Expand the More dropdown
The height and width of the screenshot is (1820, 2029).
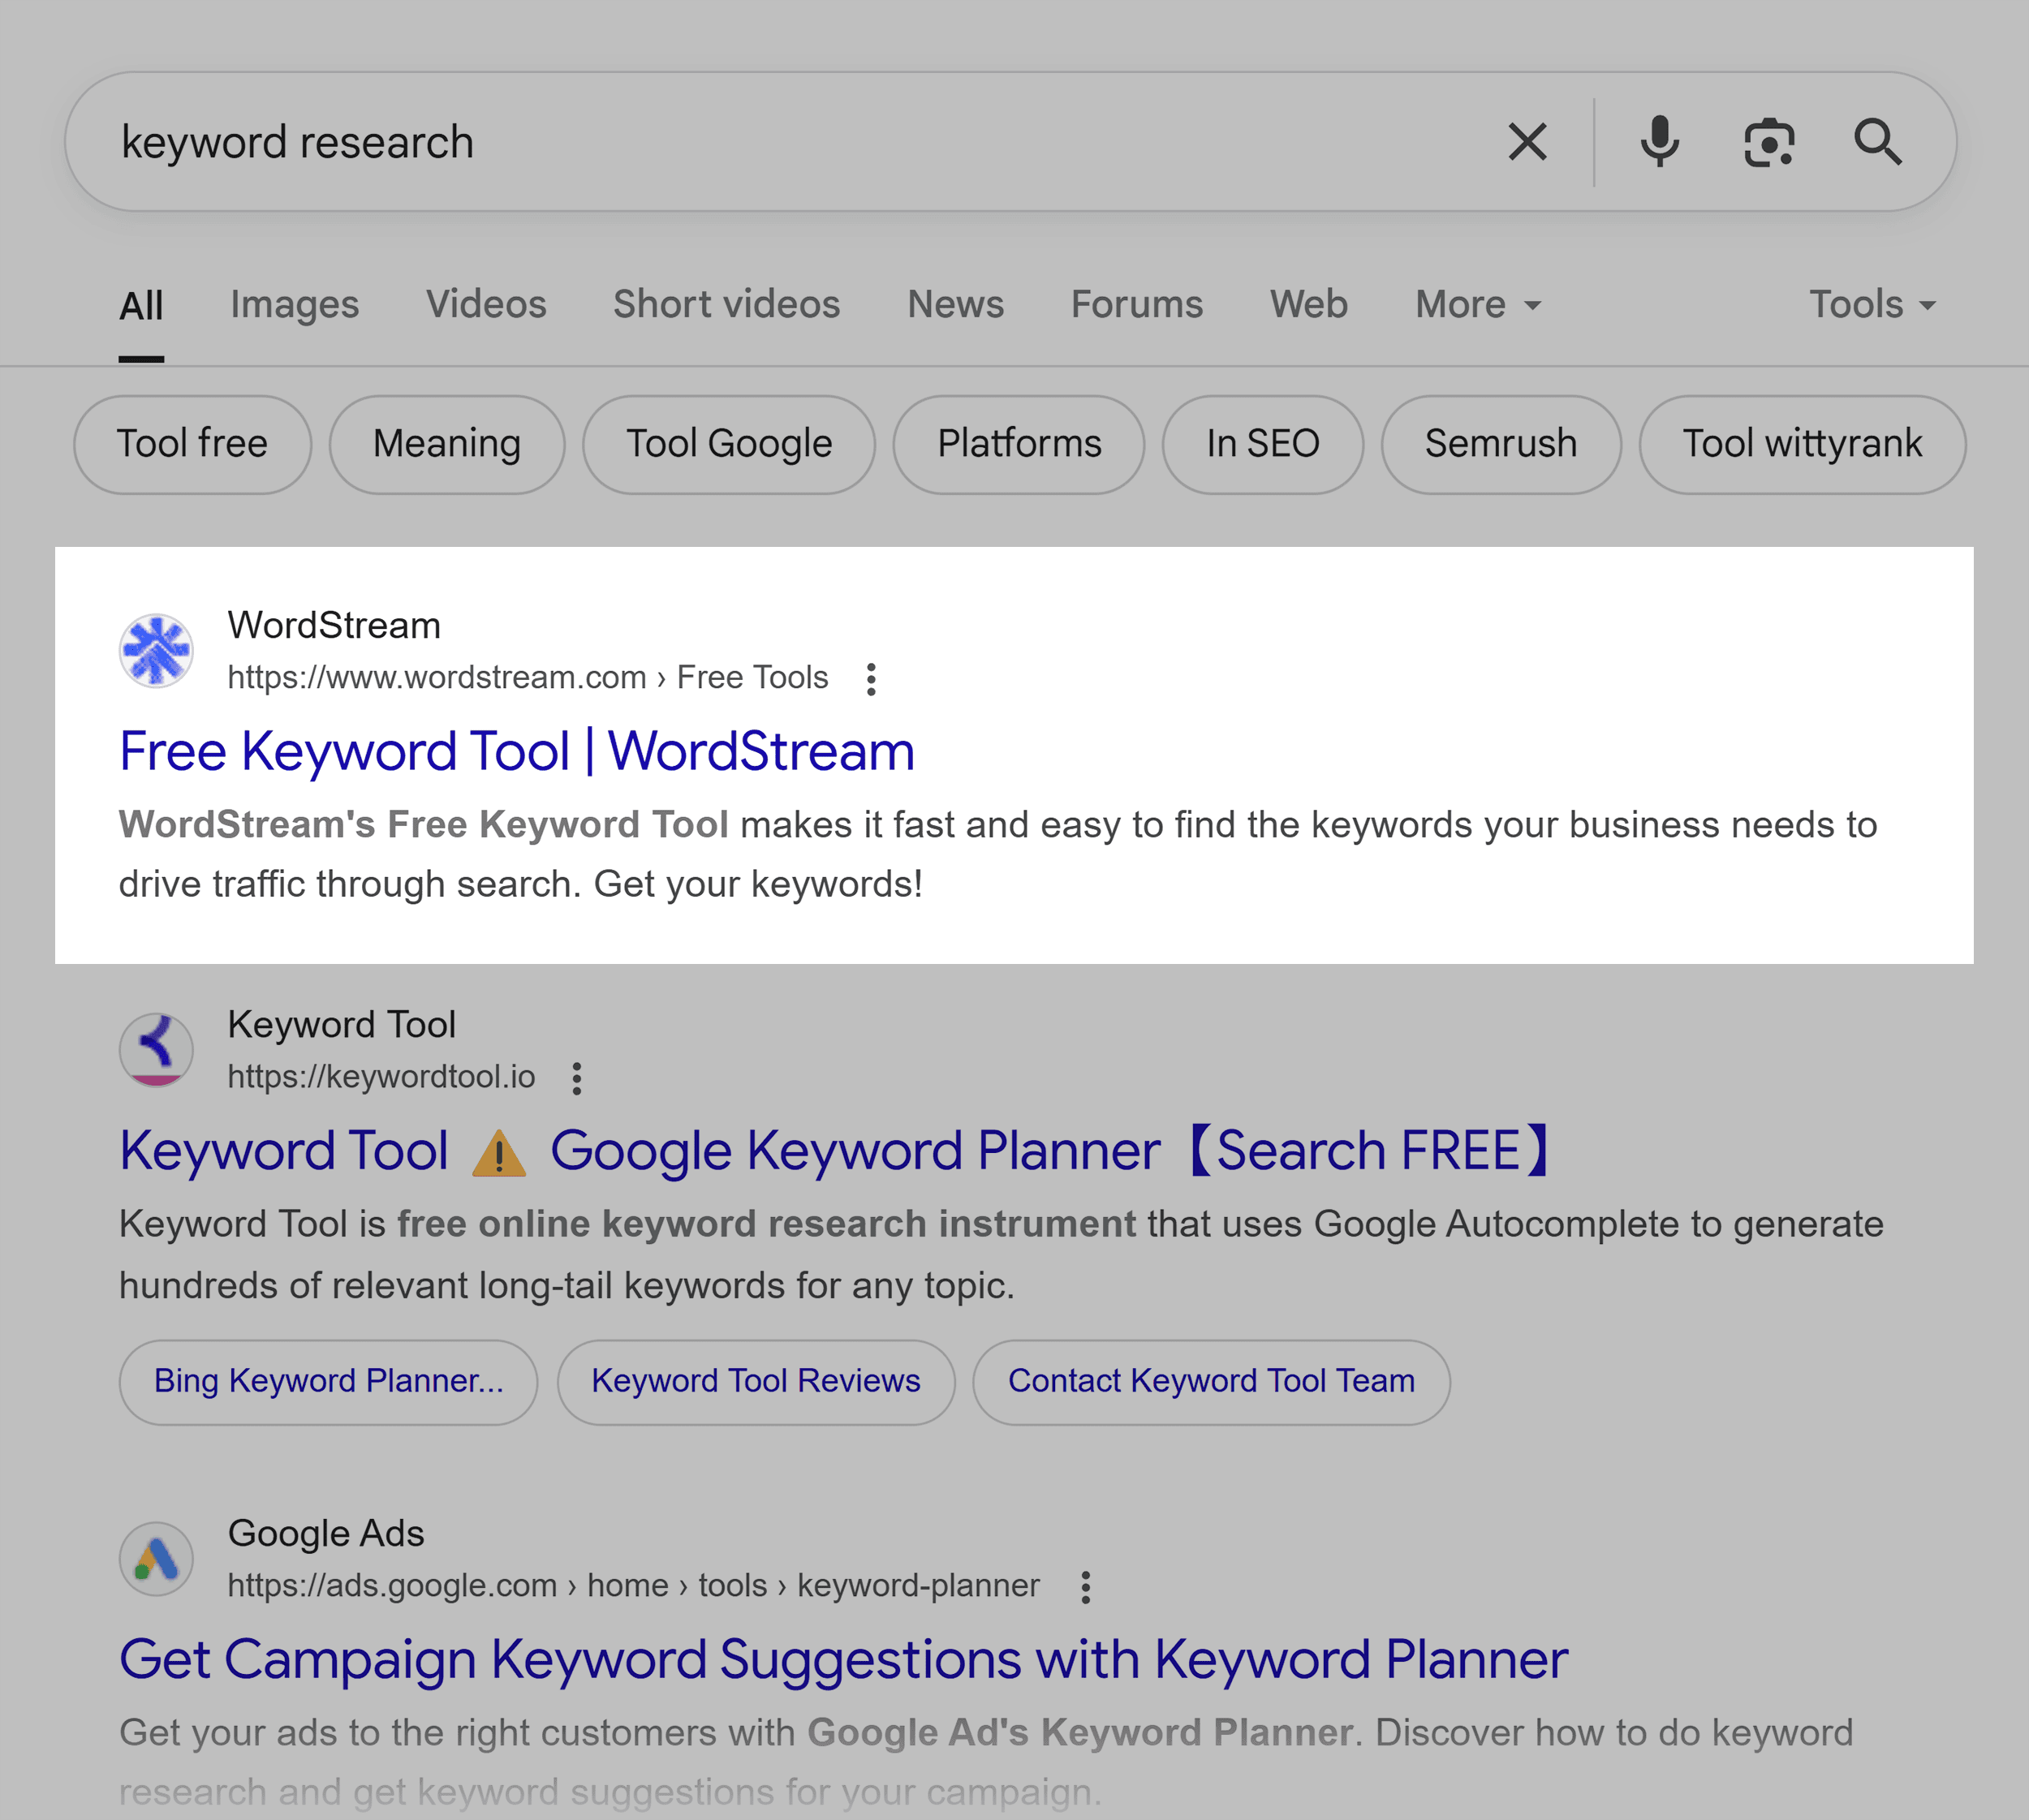point(1478,304)
